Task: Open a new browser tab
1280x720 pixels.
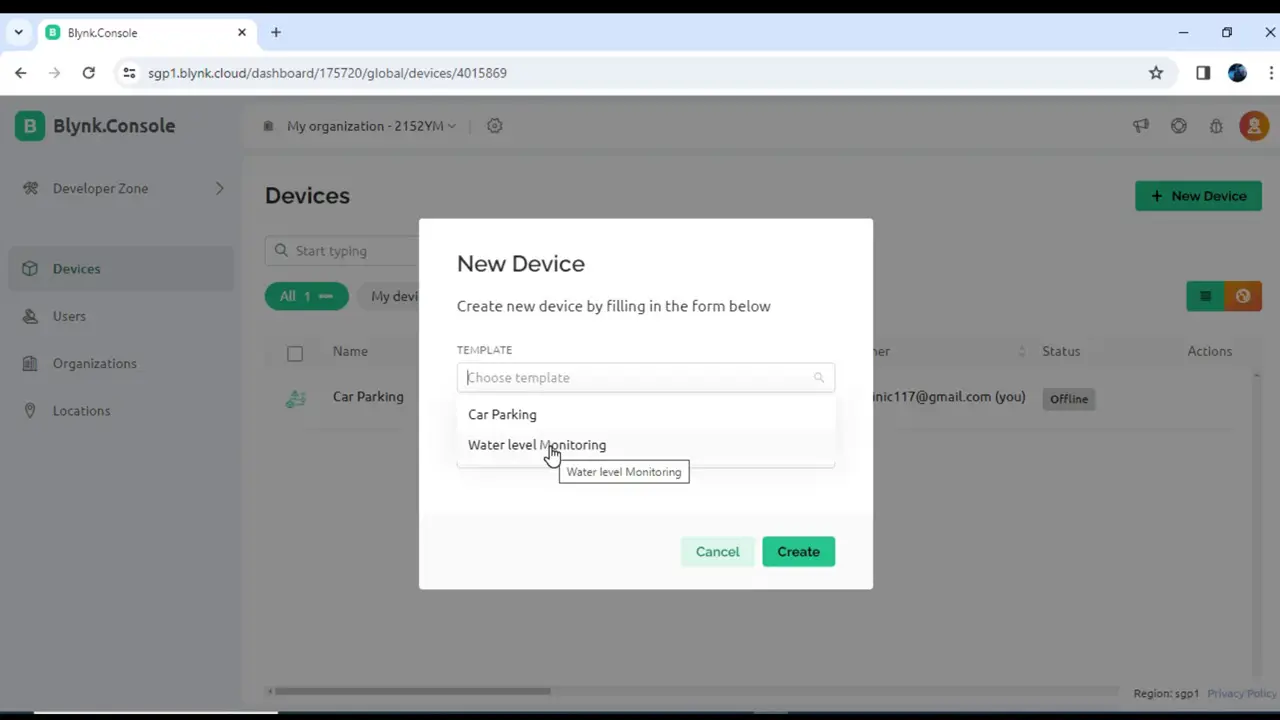Action: pyautogui.click(x=276, y=33)
